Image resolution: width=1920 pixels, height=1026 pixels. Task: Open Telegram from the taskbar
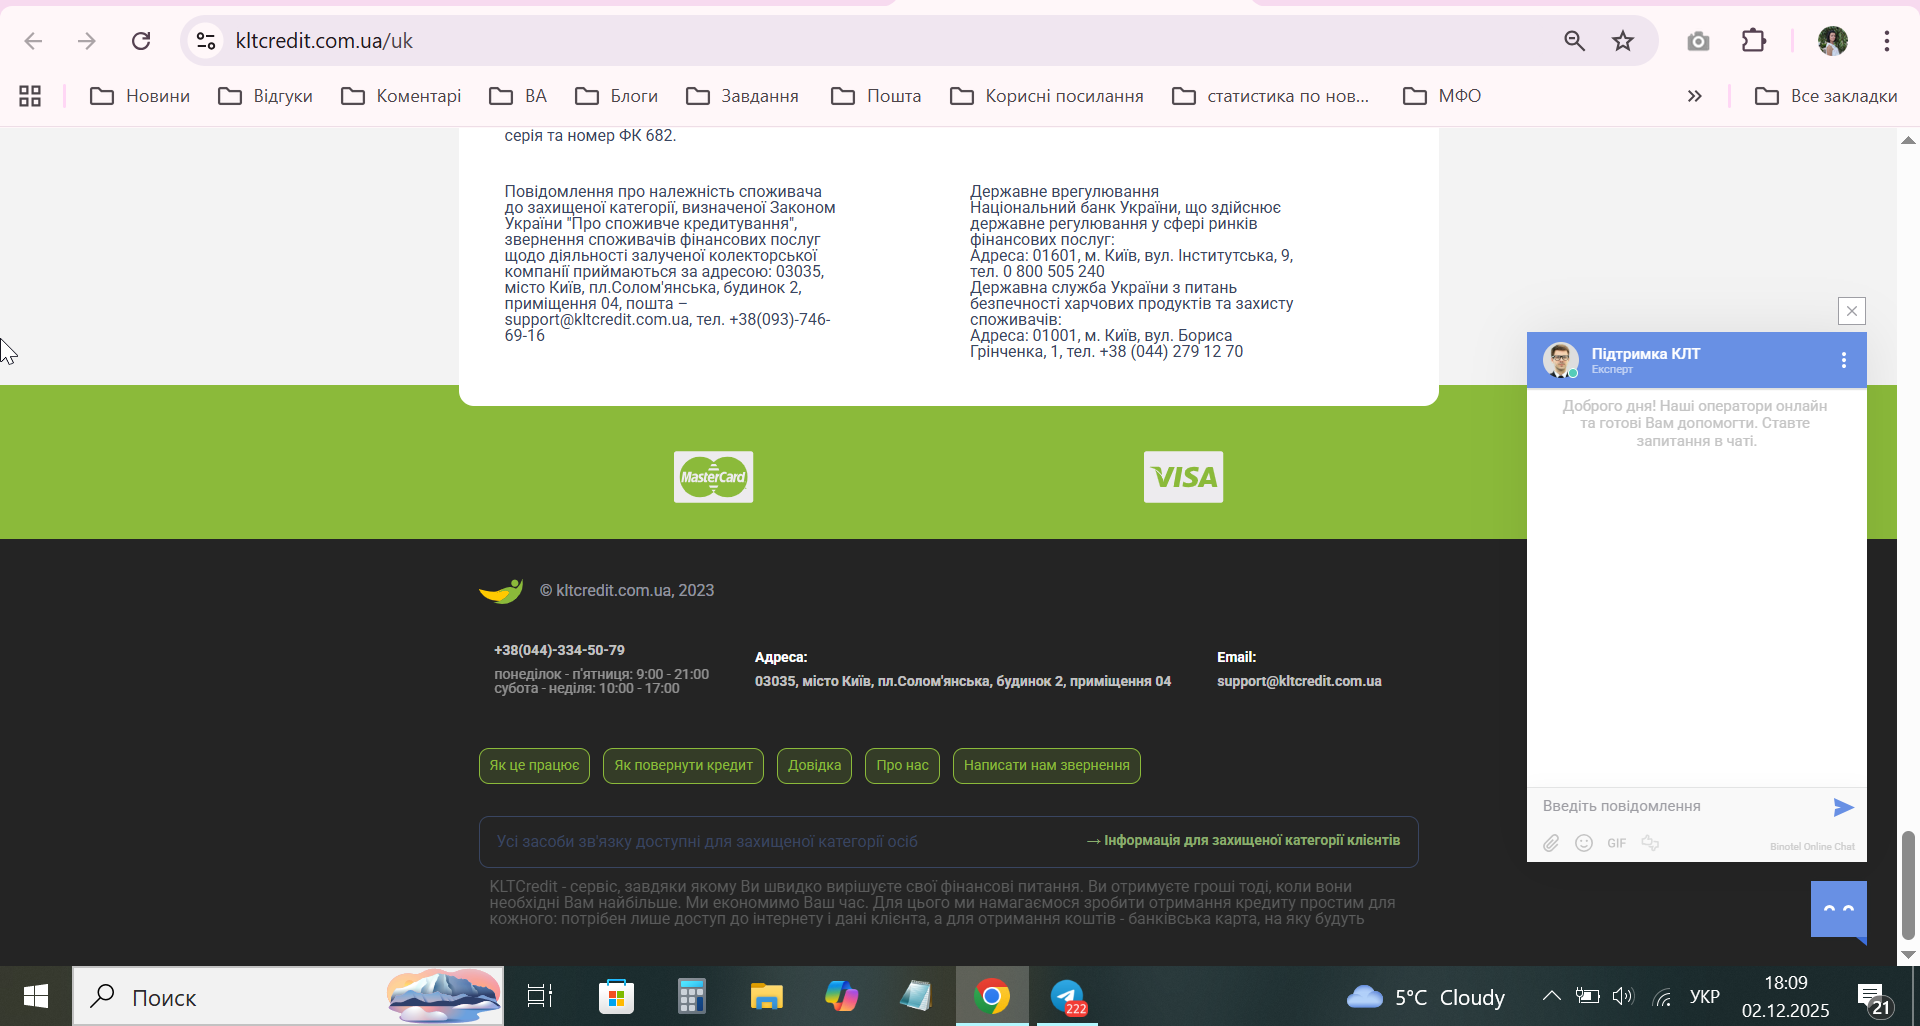1067,996
